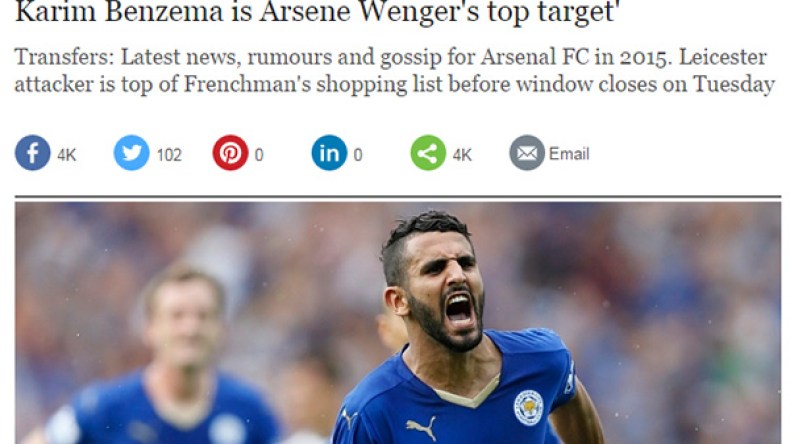Click the 0 count beside Pinterest

click(x=259, y=155)
